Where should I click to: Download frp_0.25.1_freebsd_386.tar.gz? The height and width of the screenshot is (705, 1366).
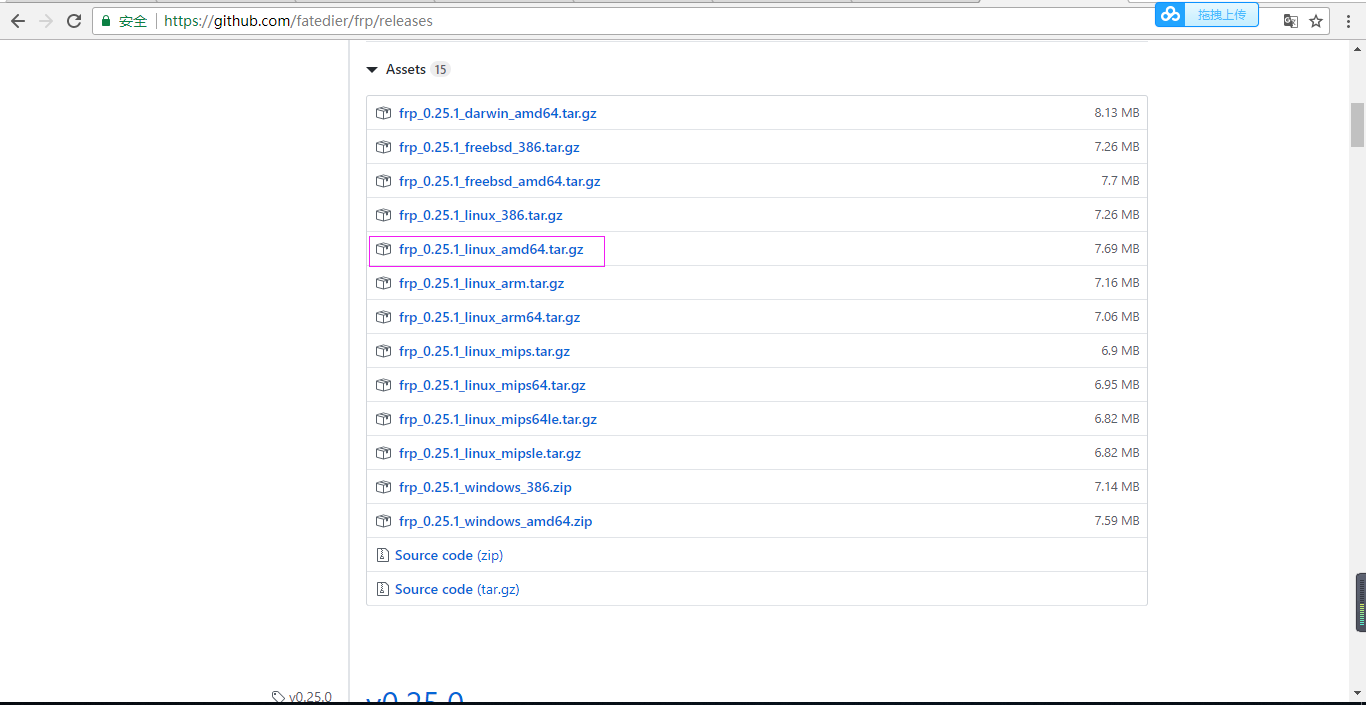(489, 147)
